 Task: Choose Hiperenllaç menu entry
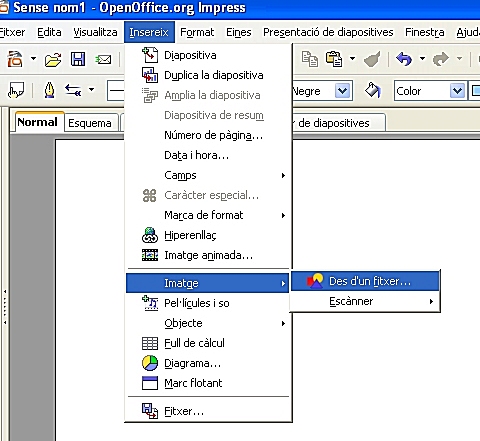[x=208, y=235]
